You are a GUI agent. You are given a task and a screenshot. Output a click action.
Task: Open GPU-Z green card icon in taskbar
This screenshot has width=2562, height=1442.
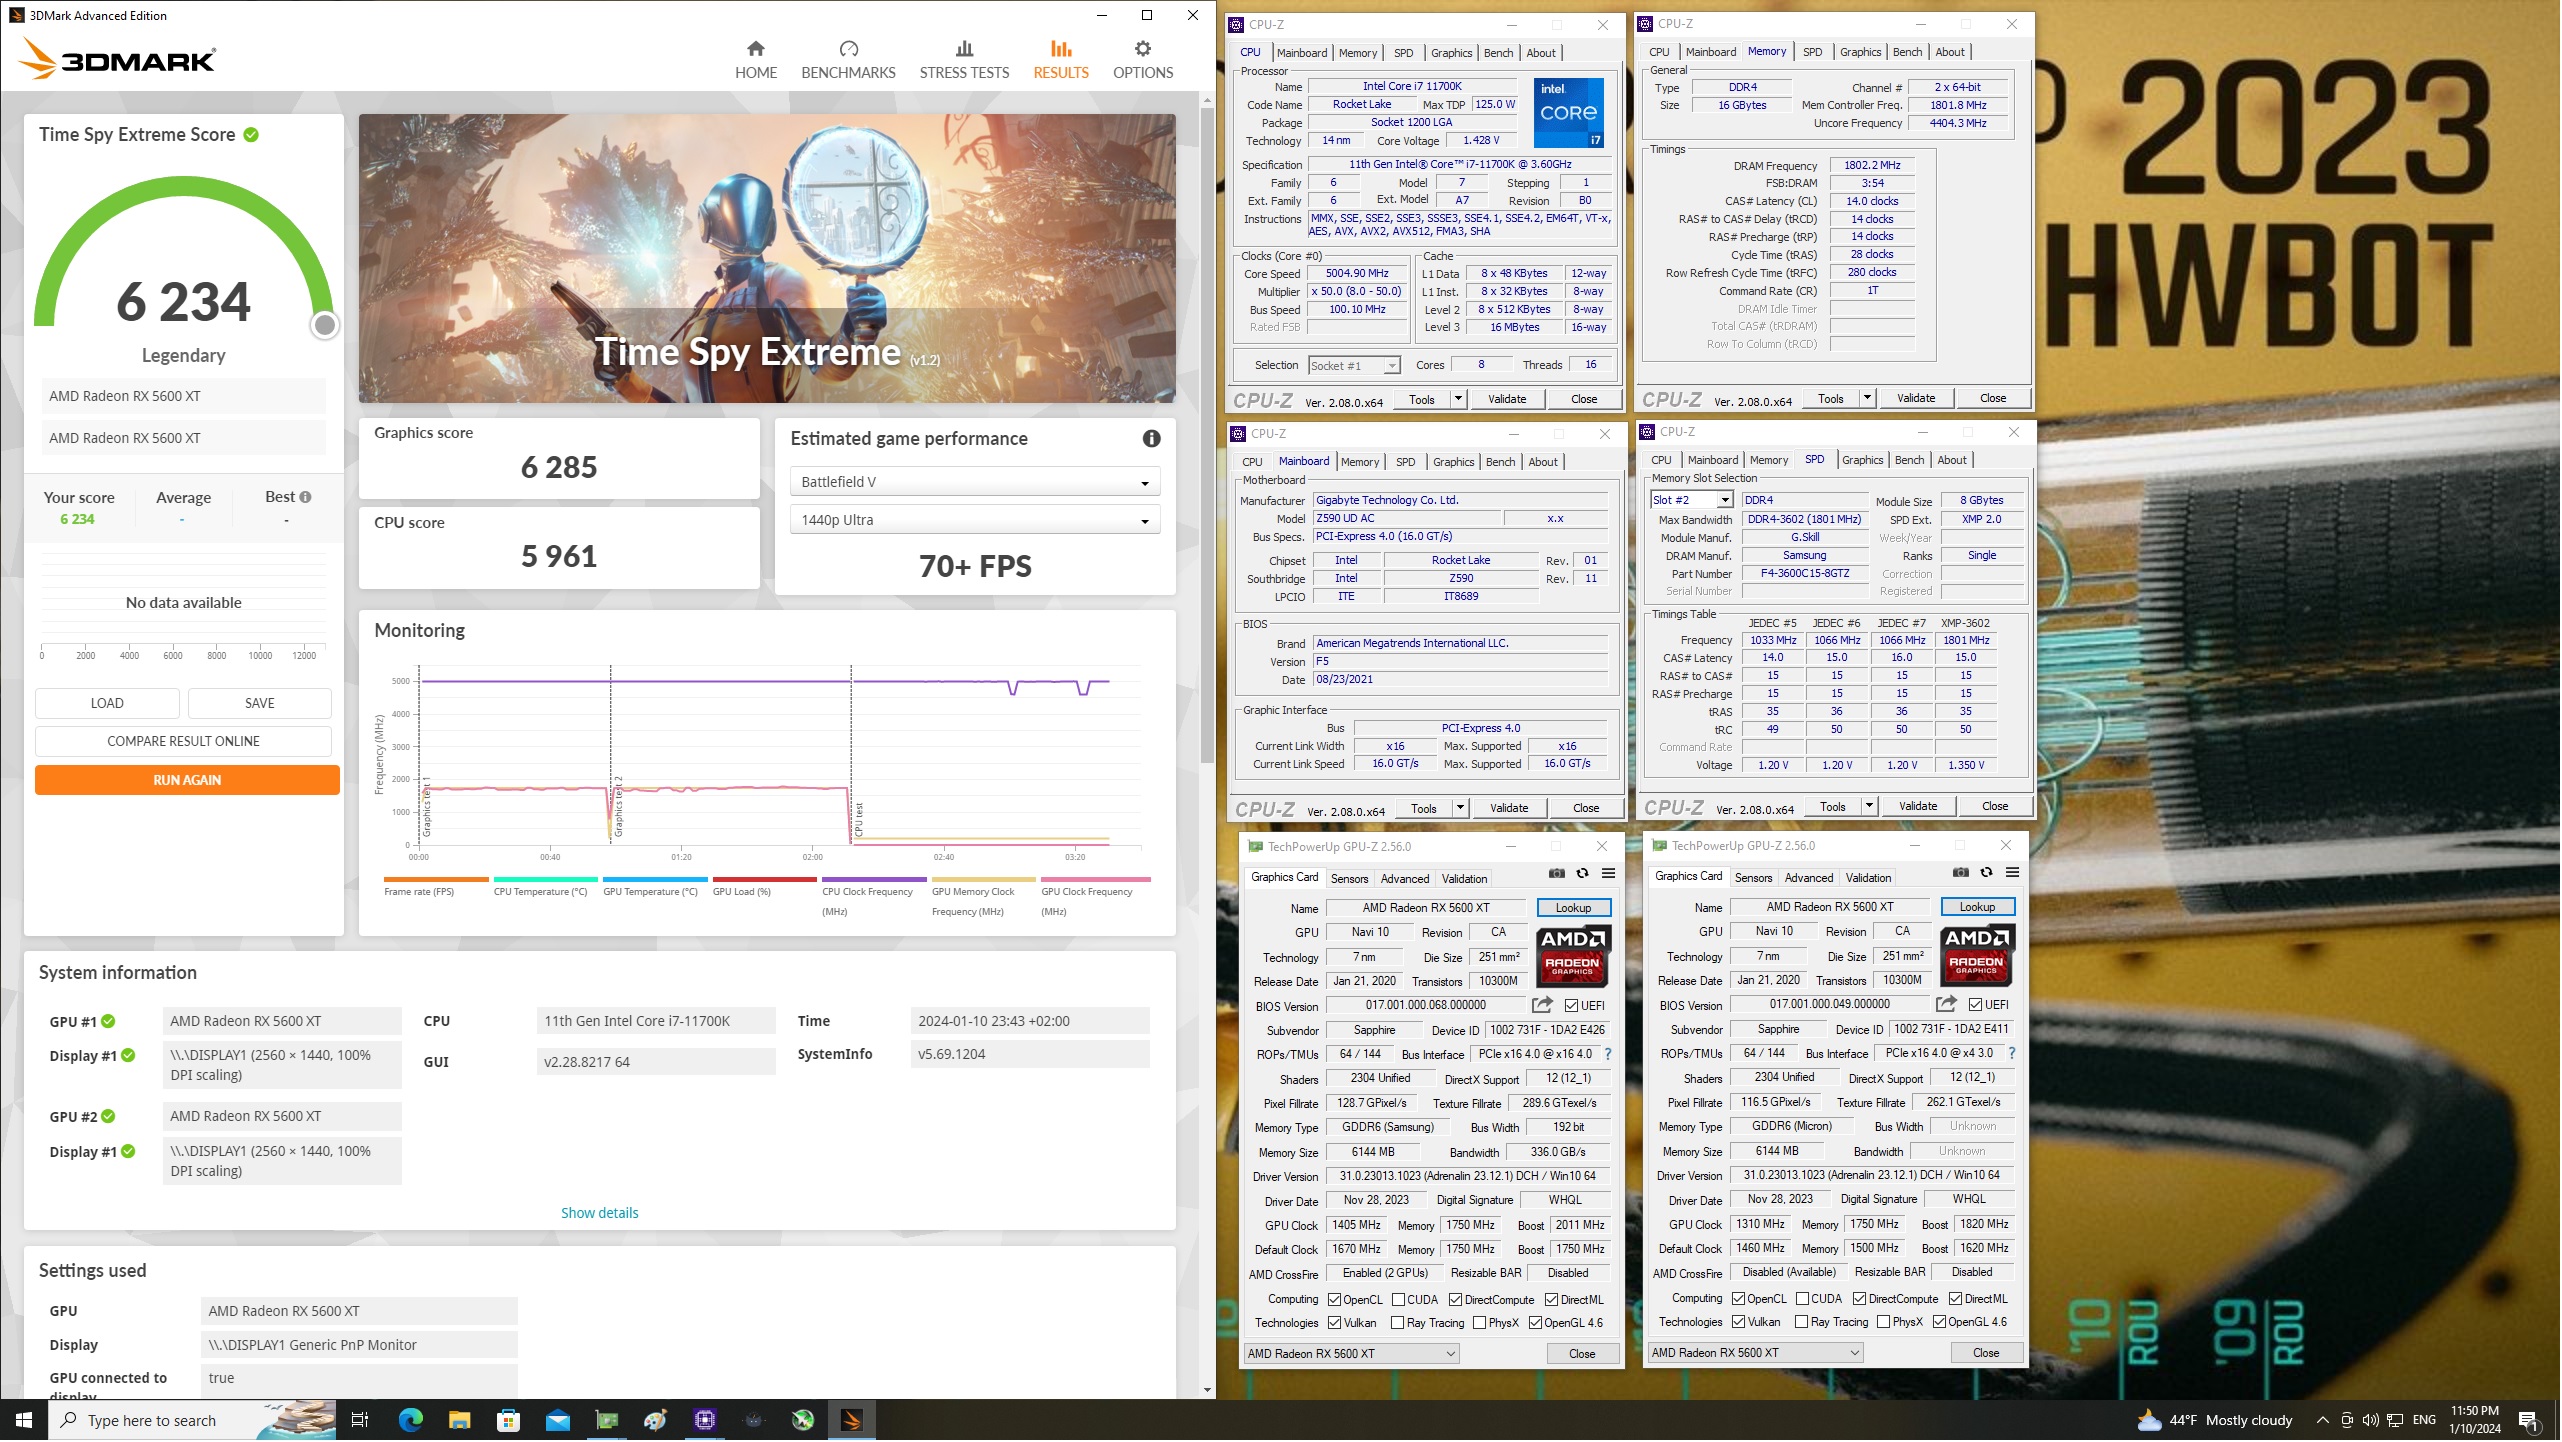tap(607, 1421)
